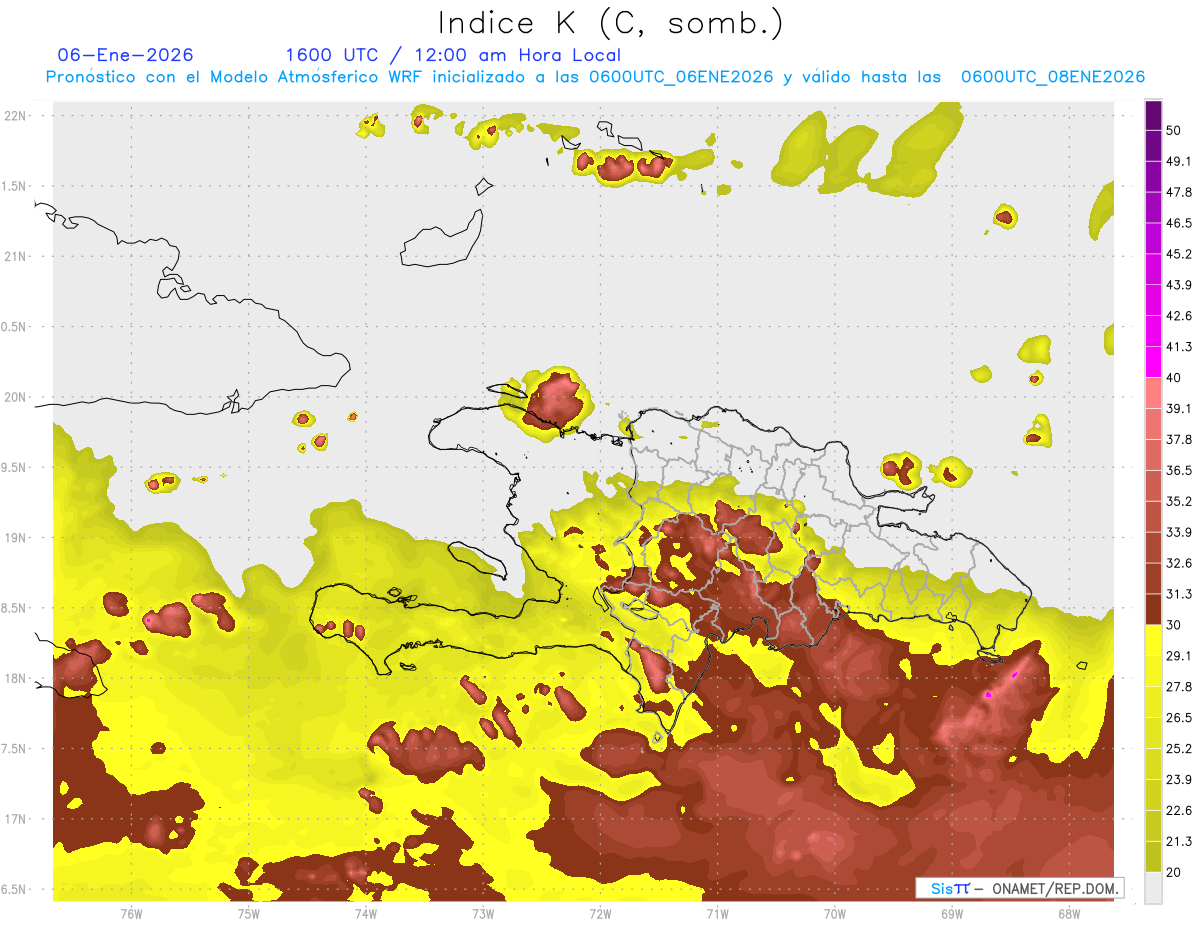Click the gray 20 legend band at bottom

1153,887
